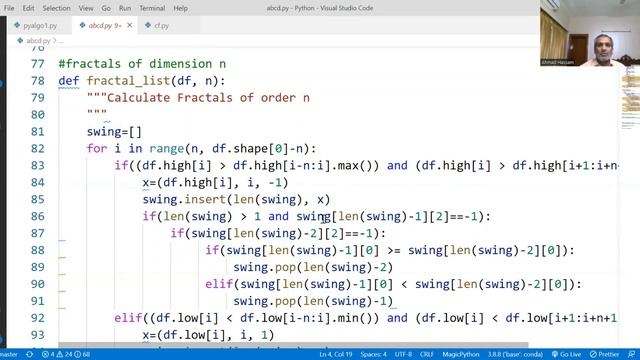Click 'swing.pop(len(swing)-1)' on line 91

coord(313,301)
